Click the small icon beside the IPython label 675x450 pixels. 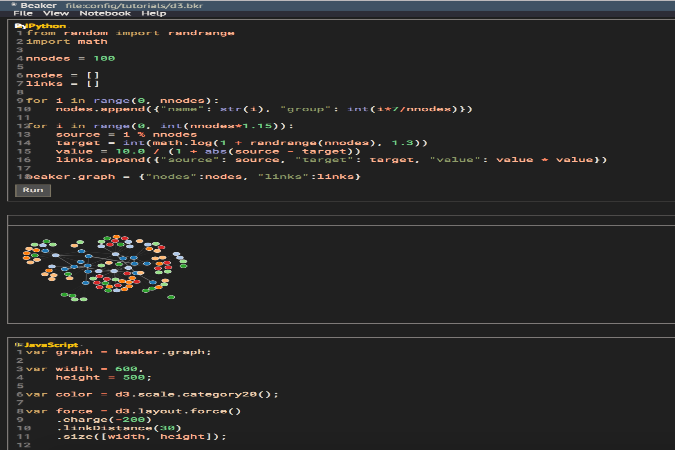click(17, 25)
